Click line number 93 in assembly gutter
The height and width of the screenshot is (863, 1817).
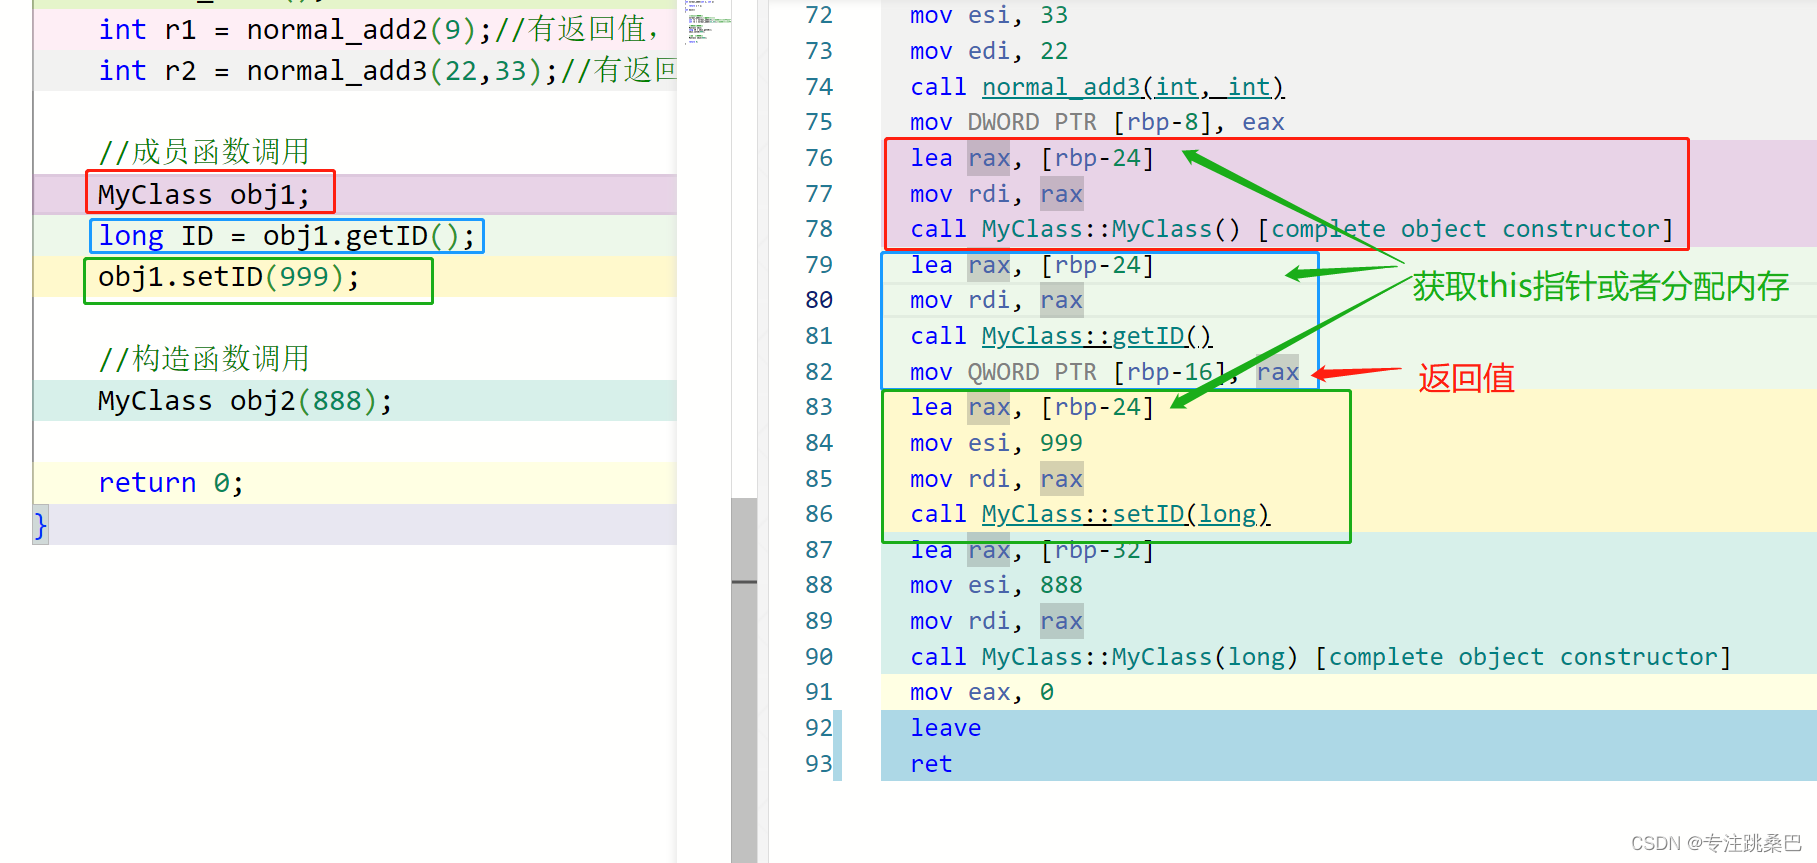819,764
